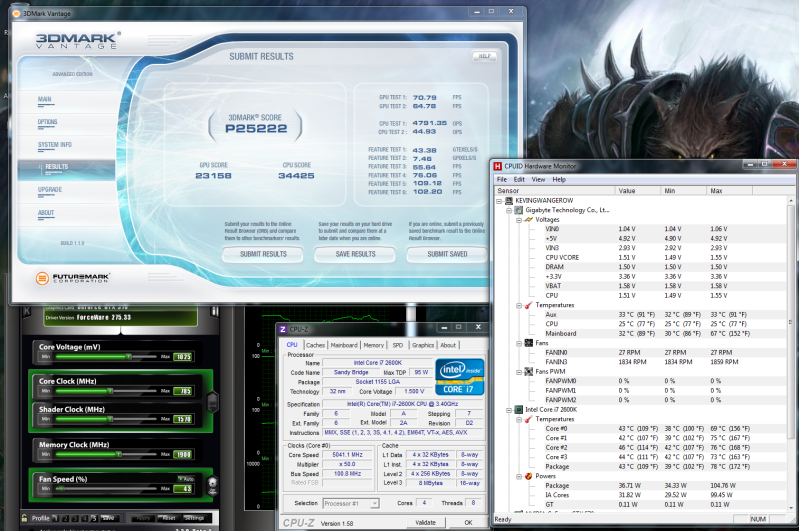The height and width of the screenshot is (531, 799).
Task: Open the File menu in Hardware Monitor
Action: point(501,179)
